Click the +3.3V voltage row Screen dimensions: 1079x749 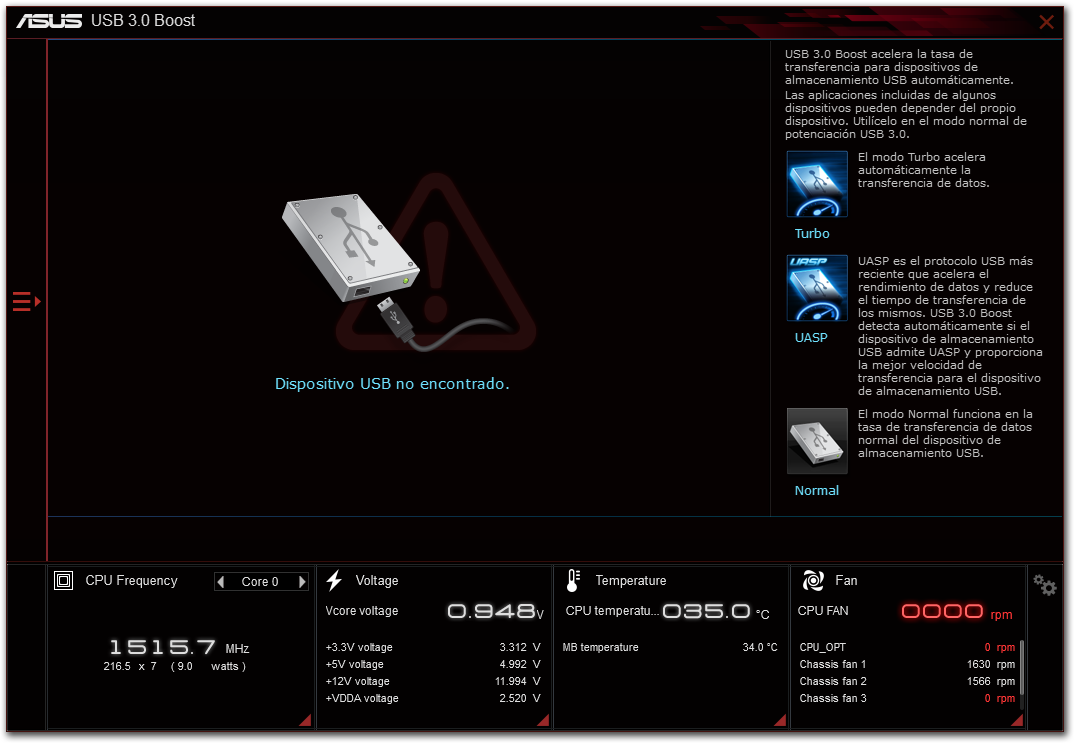434,647
